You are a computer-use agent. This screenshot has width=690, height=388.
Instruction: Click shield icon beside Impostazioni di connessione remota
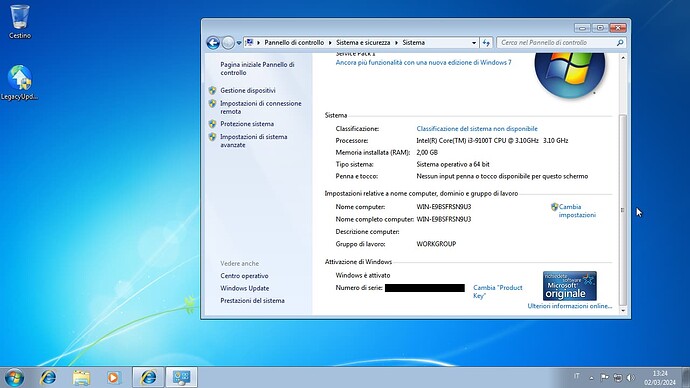(213, 103)
